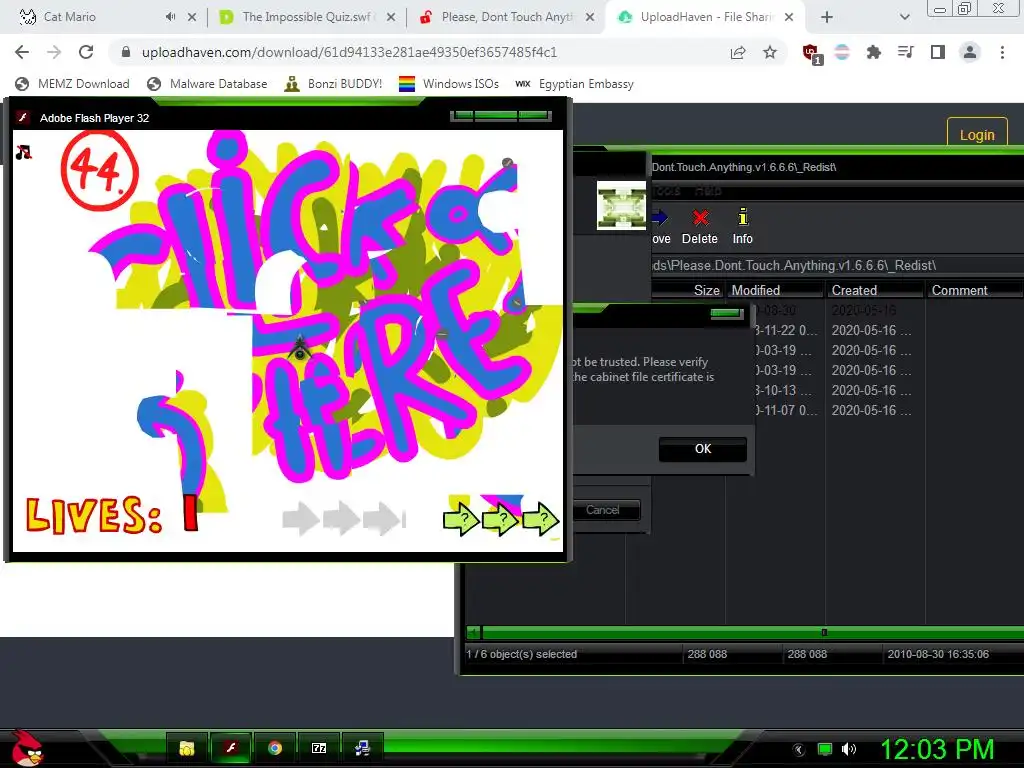Click the 12:03 PM taskbar clock
Screen dimensions: 1024x768
[x=937, y=749]
